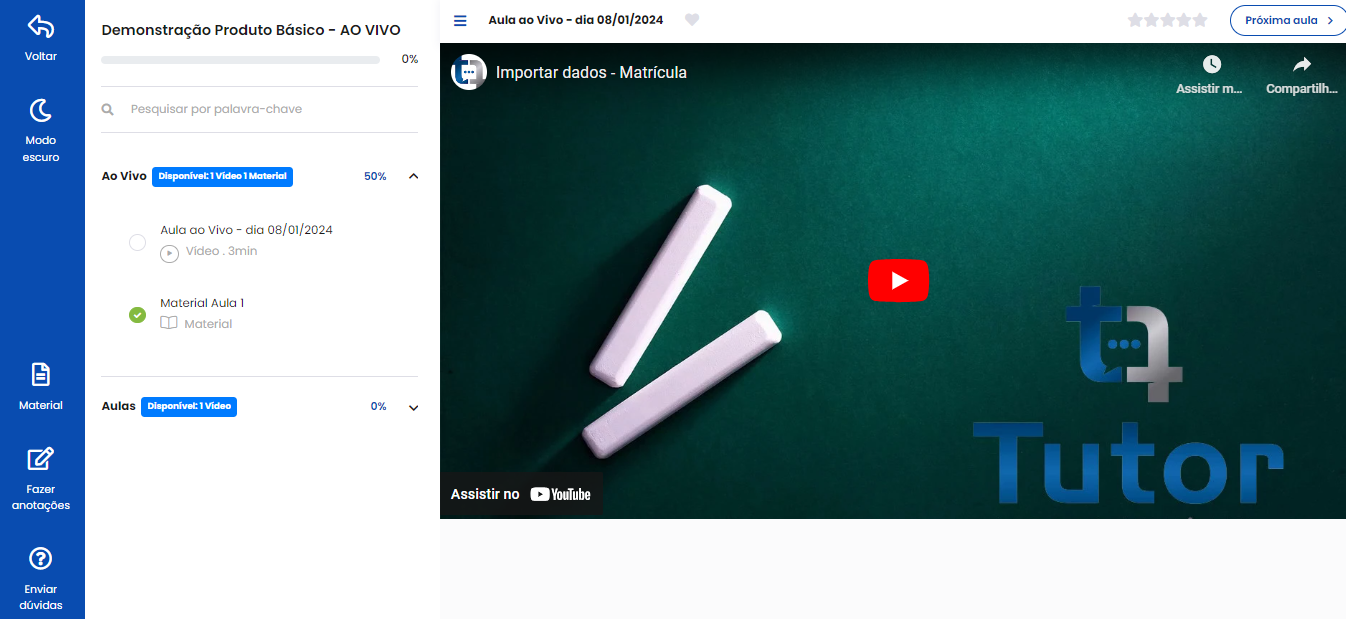The height and width of the screenshot is (619, 1346).
Task: Toggle the hamburger menu icon in header
Action: tap(460, 20)
